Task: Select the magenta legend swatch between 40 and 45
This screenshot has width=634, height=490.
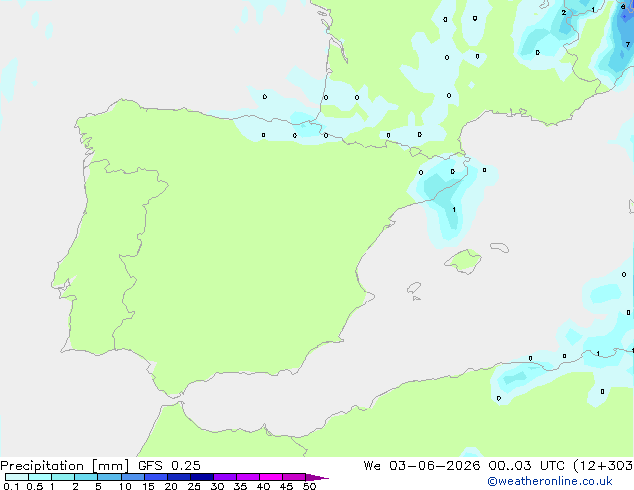Action: click(271, 477)
